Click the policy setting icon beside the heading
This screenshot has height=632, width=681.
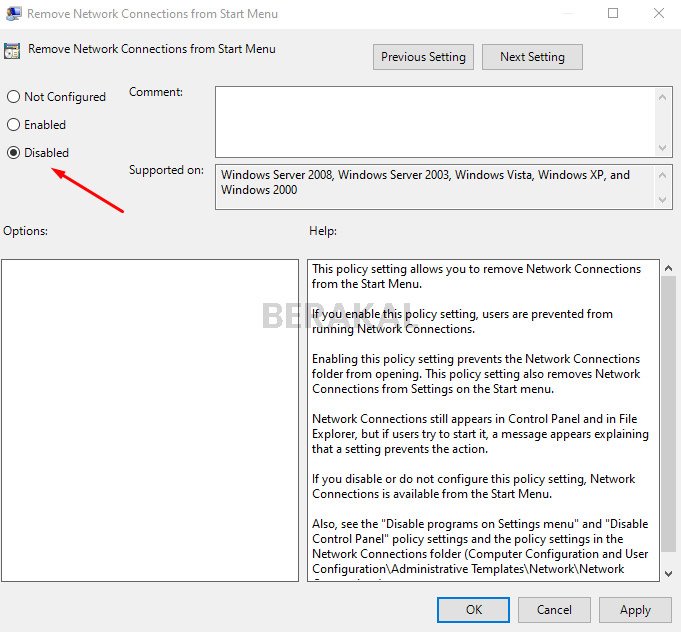12,50
